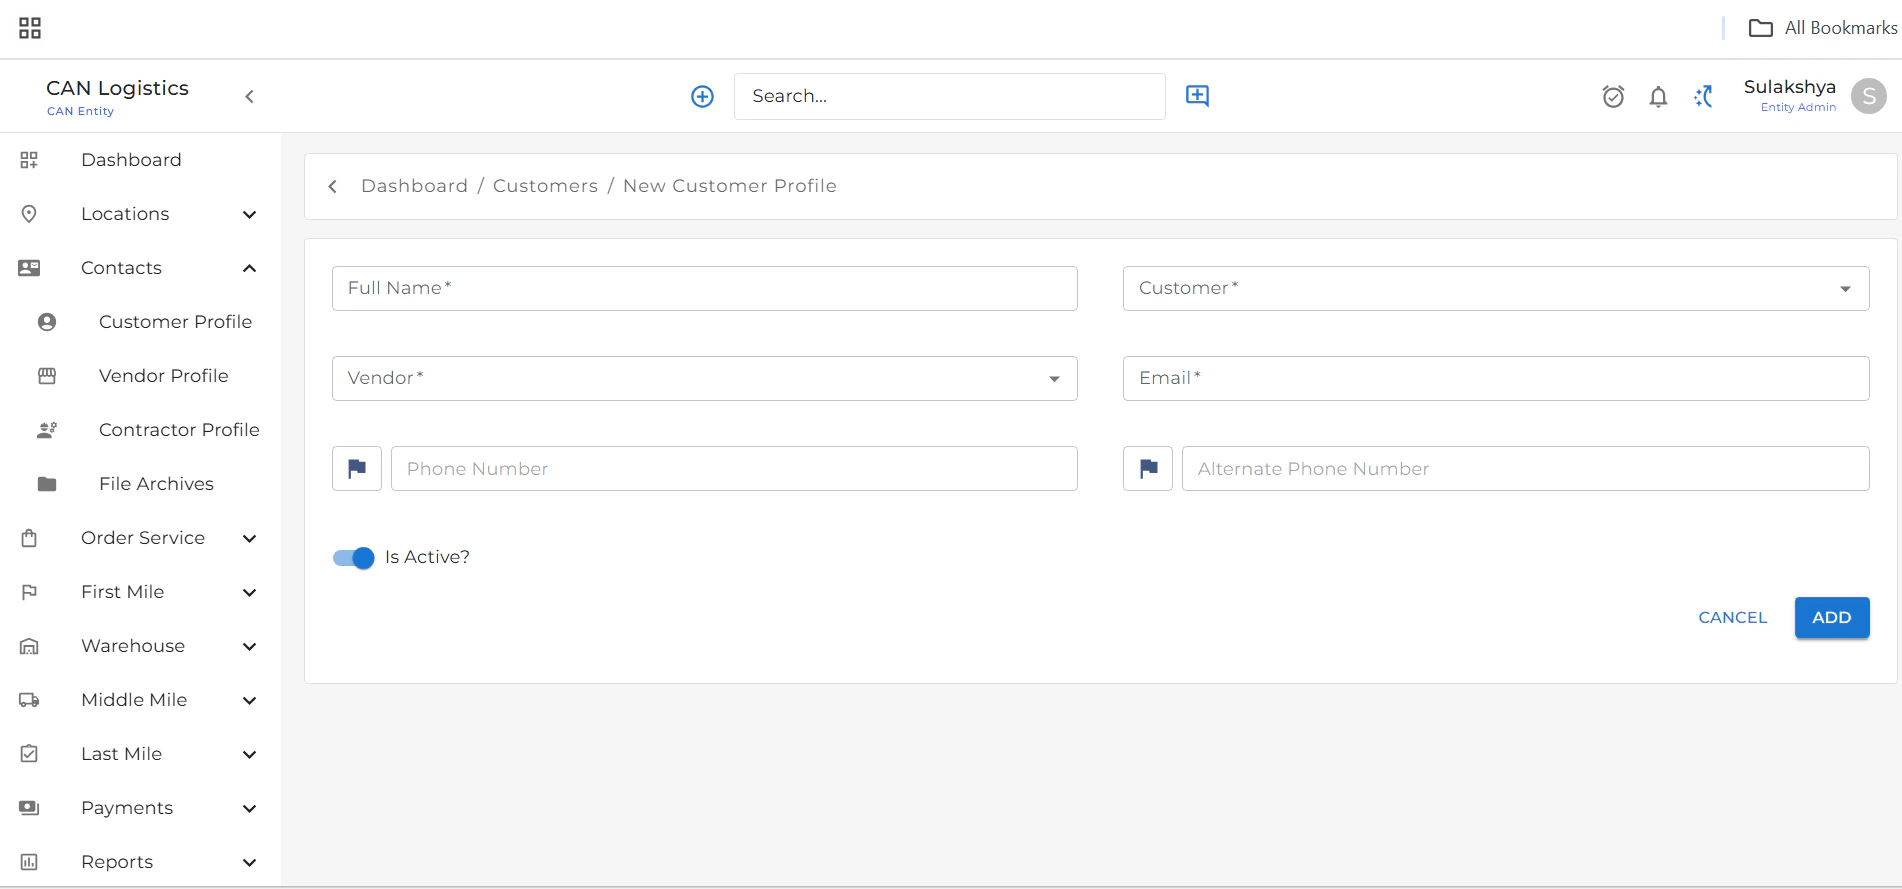
Task: Click the Contractor Profile people icon
Action: (x=47, y=430)
